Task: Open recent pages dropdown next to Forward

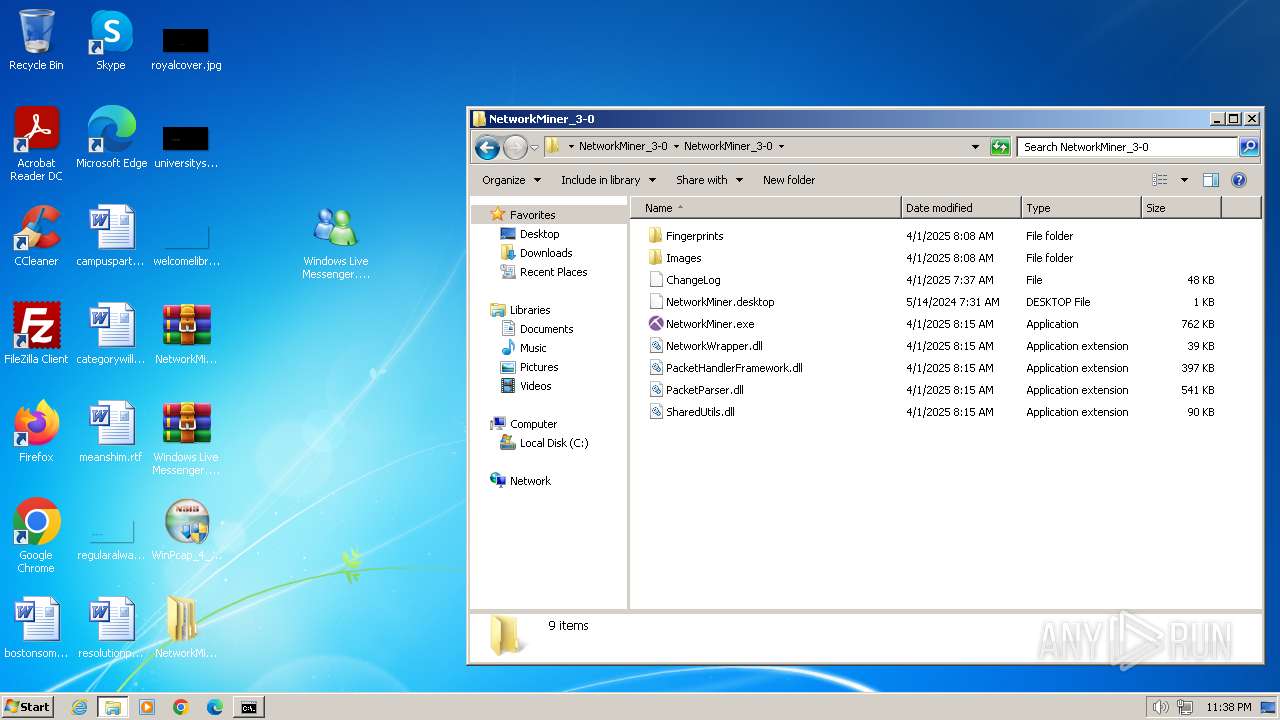Action: 534,148
